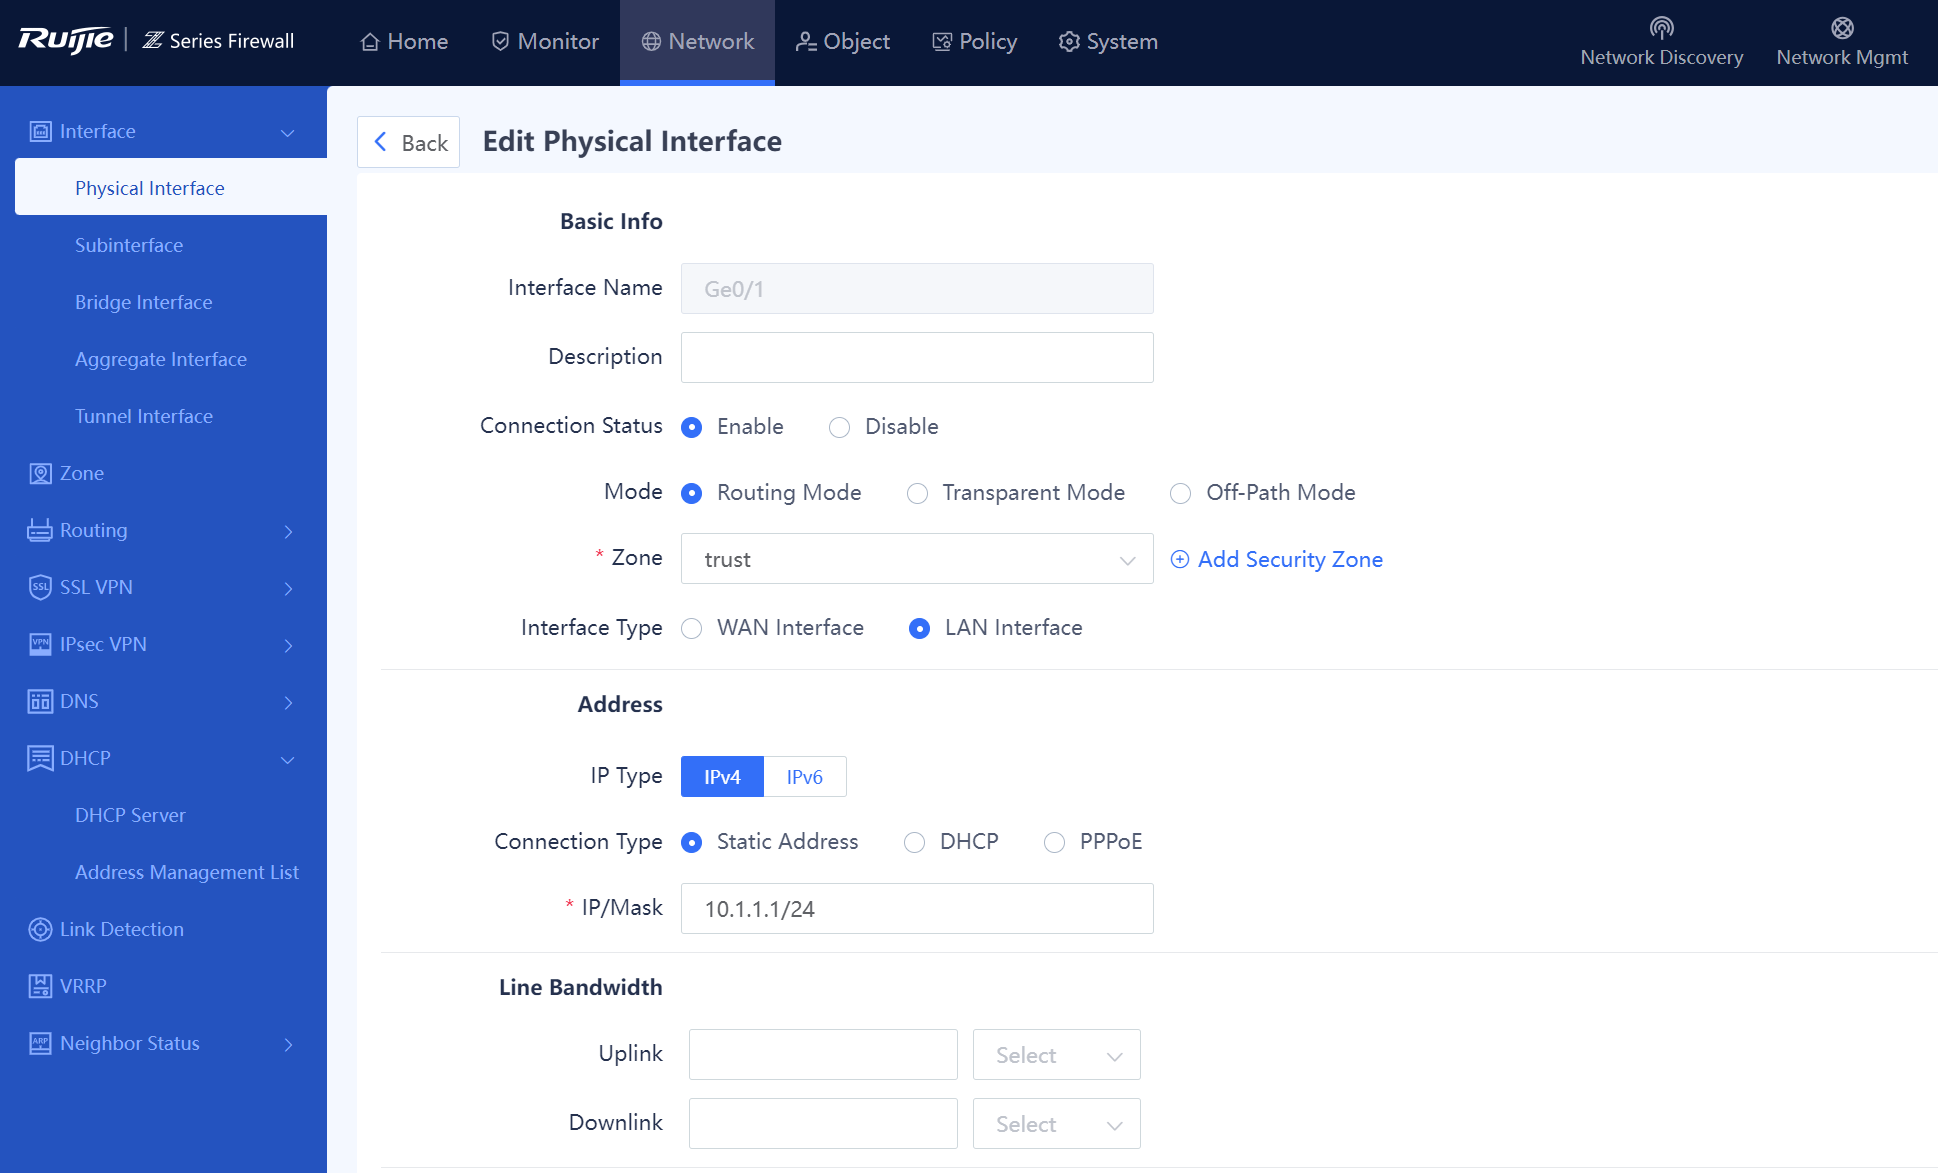Click the Neighbor Status ARP icon
Viewport: 1938px width, 1173px height.
tap(40, 1043)
